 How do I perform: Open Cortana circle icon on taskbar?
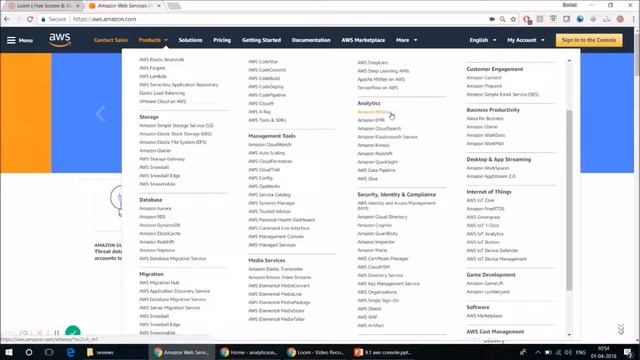coord(29,352)
